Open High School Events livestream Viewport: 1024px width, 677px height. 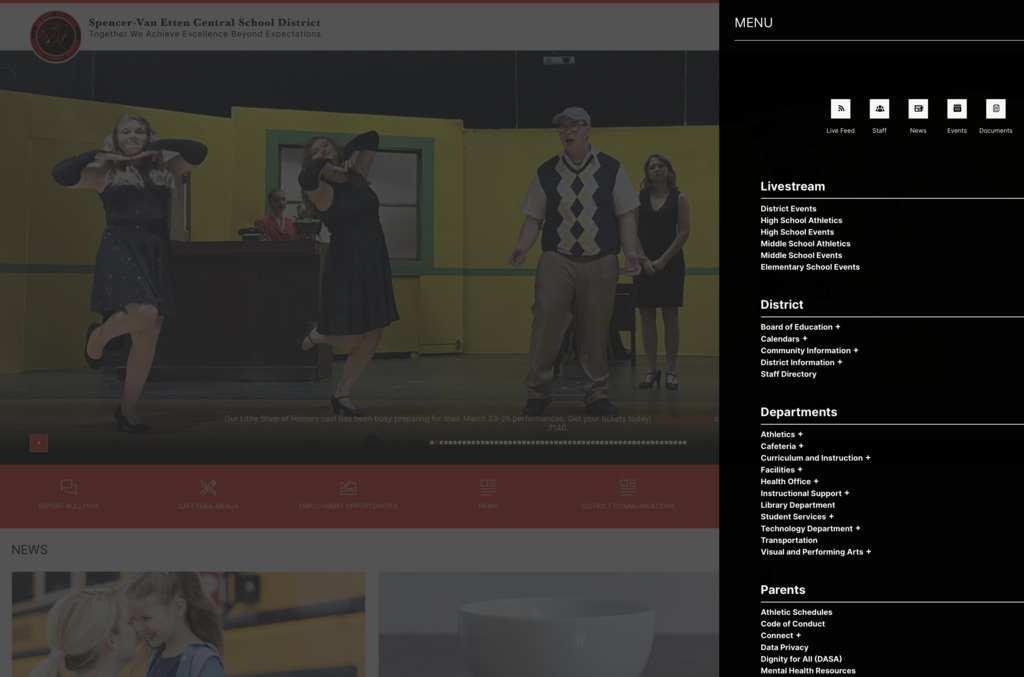tap(797, 232)
